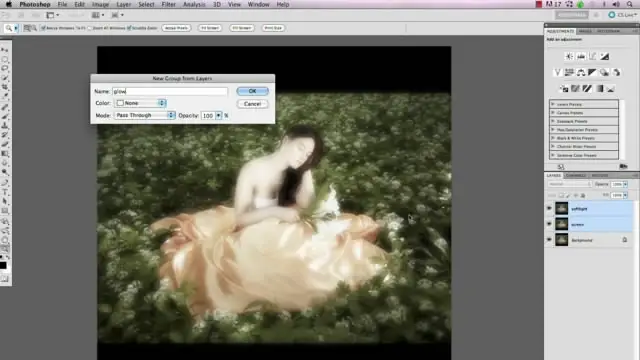Add a Photo Filter adjustment
This screenshot has width=640, height=360.
point(604,73)
